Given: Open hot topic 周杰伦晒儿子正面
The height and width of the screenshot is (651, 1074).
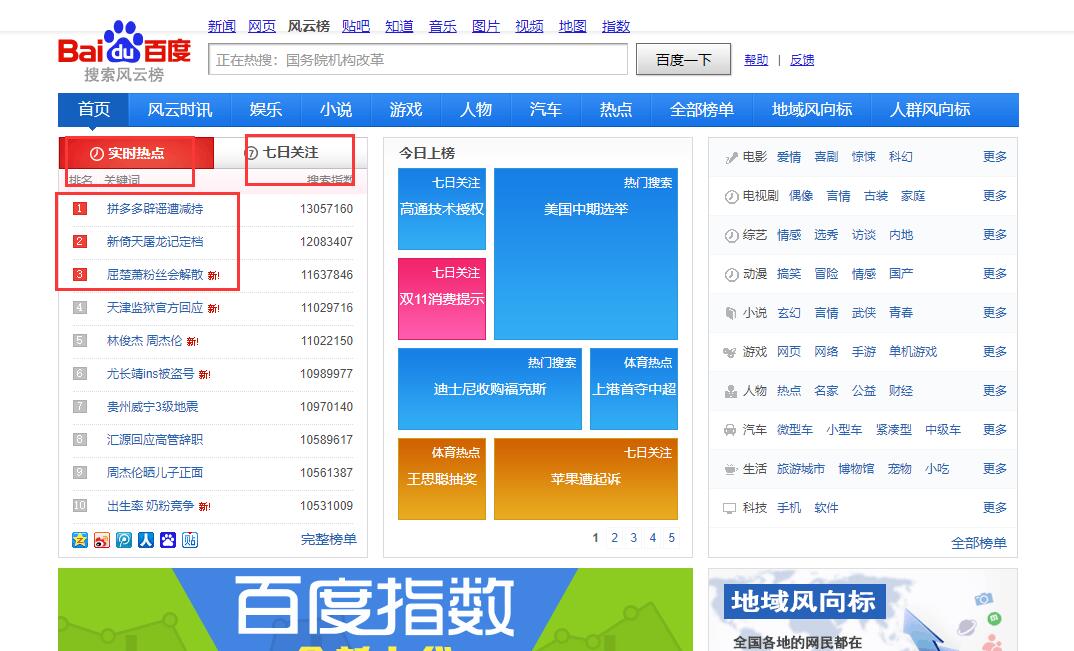Looking at the screenshot, I should point(155,472).
